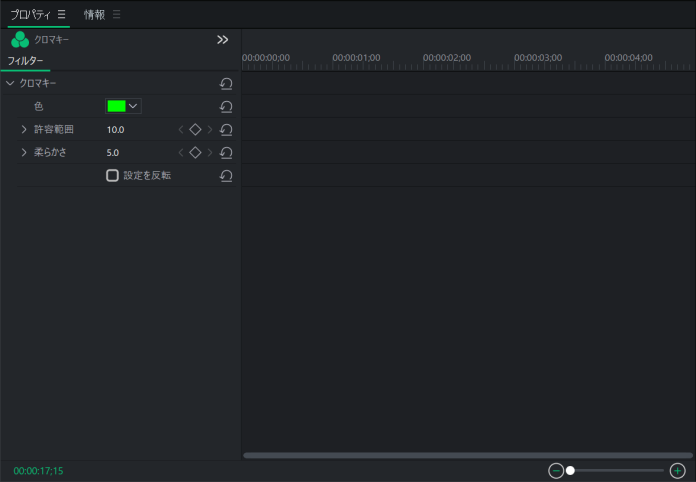Click the zoom in plus icon
This screenshot has height=482, width=696.
[x=677, y=470]
